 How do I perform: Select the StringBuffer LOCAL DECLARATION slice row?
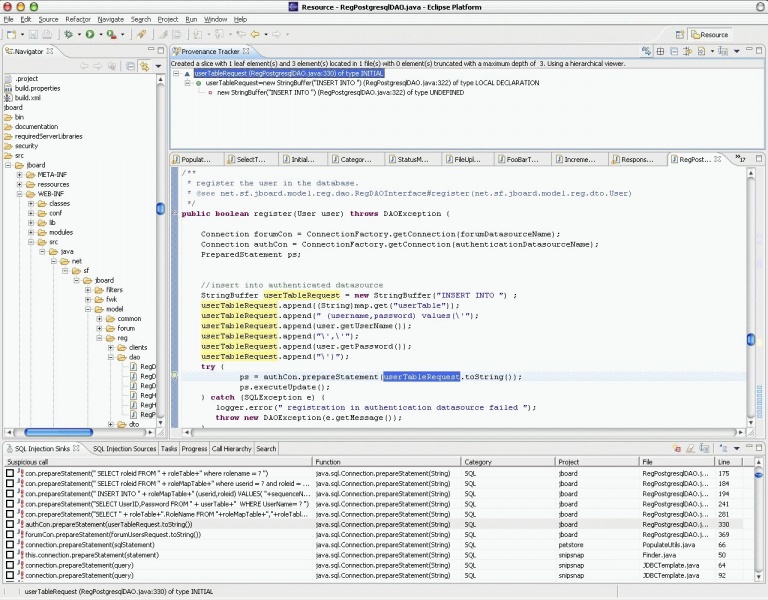click(372, 83)
